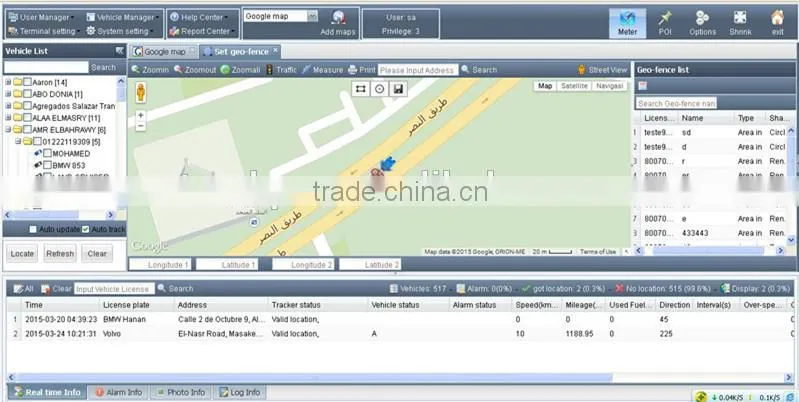Click the Input Vehicle License field
799x402 pixels.
point(114,289)
